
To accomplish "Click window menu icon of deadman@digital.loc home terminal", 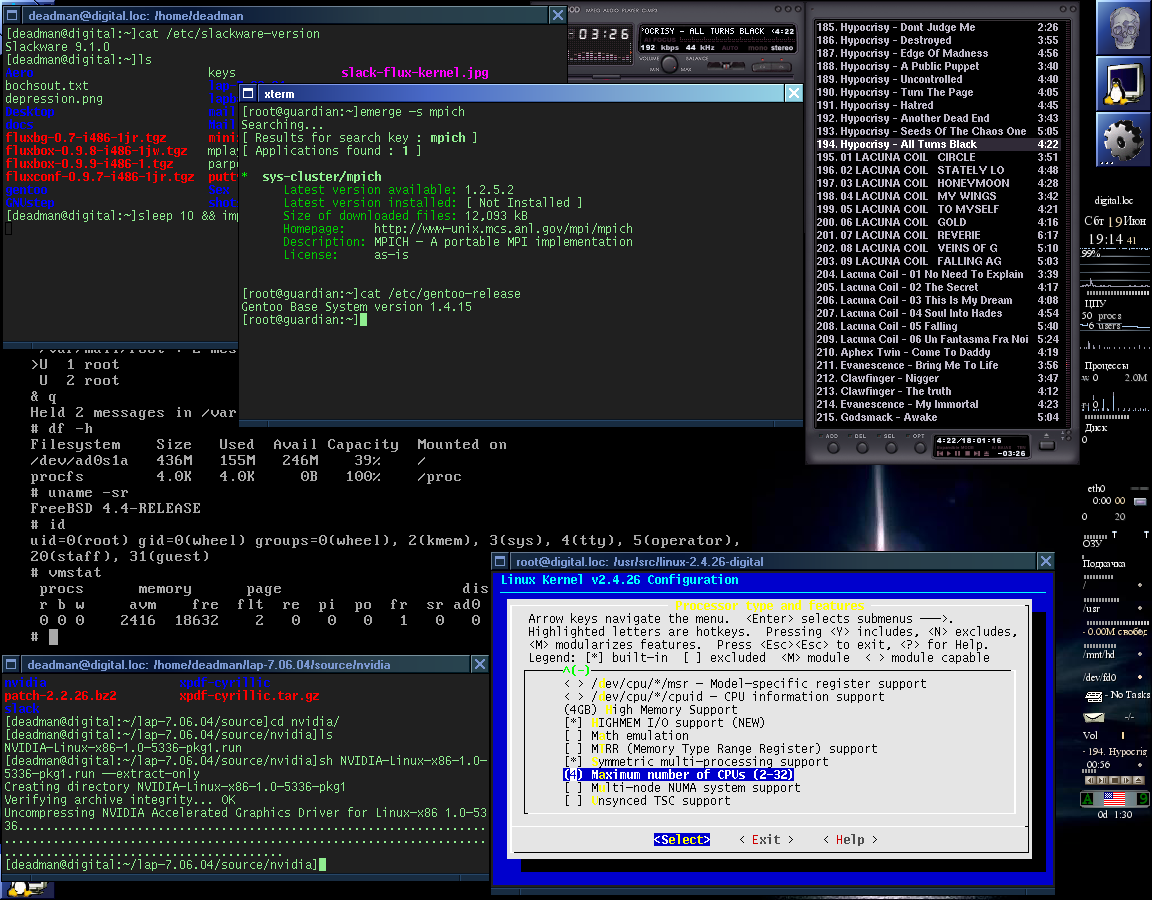I will coord(12,15).
